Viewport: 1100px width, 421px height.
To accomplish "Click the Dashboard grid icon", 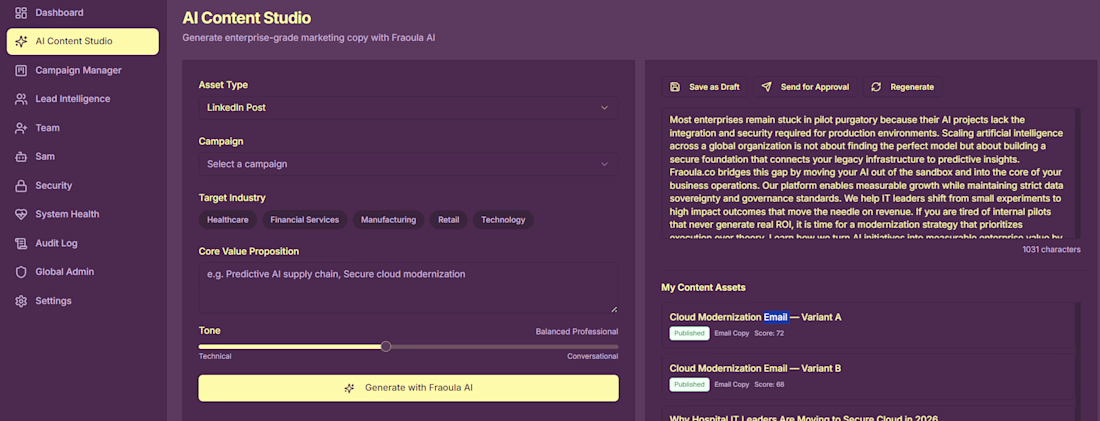I will (x=21, y=13).
